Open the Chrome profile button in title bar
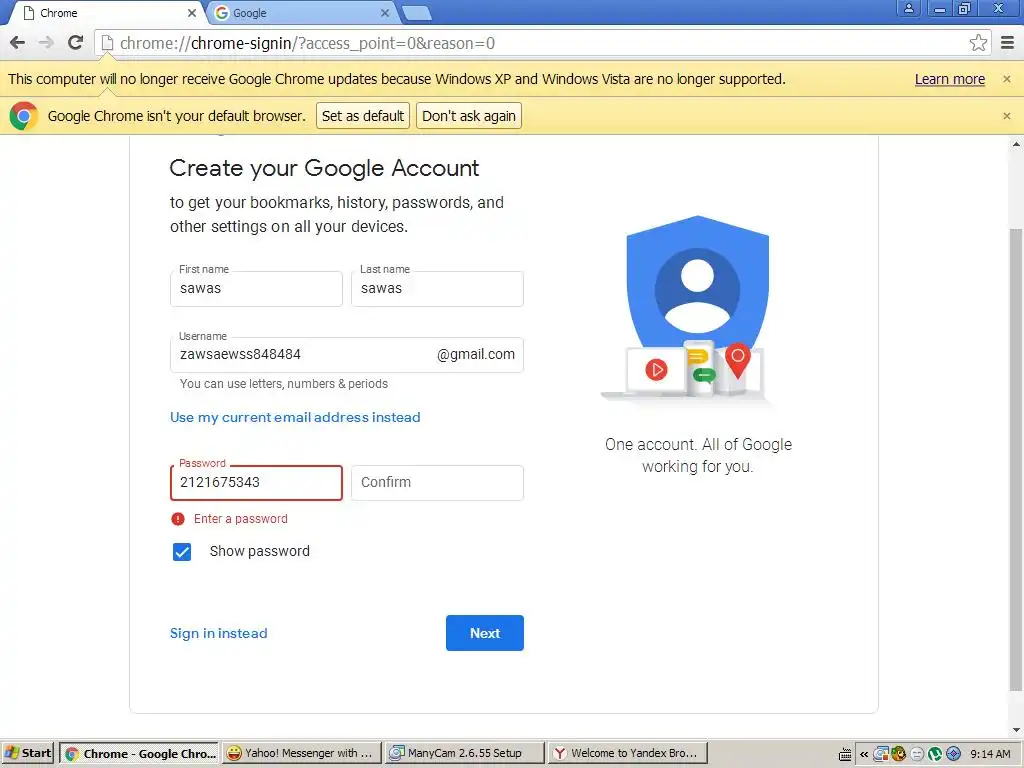1024x768 pixels. (908, 8)
